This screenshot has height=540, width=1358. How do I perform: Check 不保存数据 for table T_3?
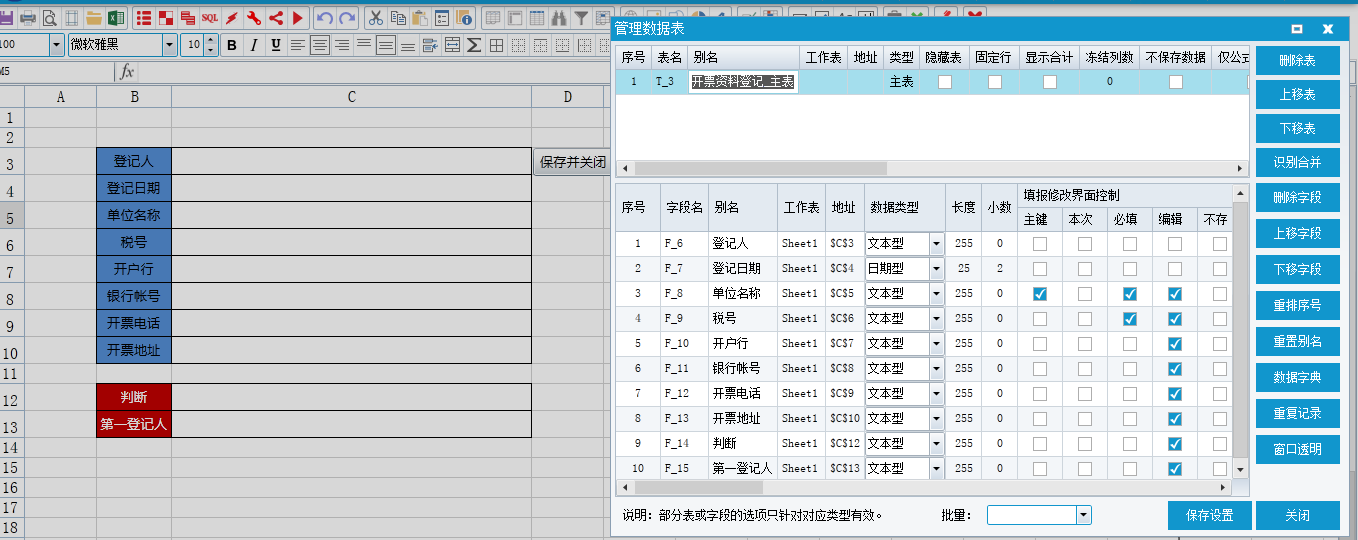[1176, 82]
